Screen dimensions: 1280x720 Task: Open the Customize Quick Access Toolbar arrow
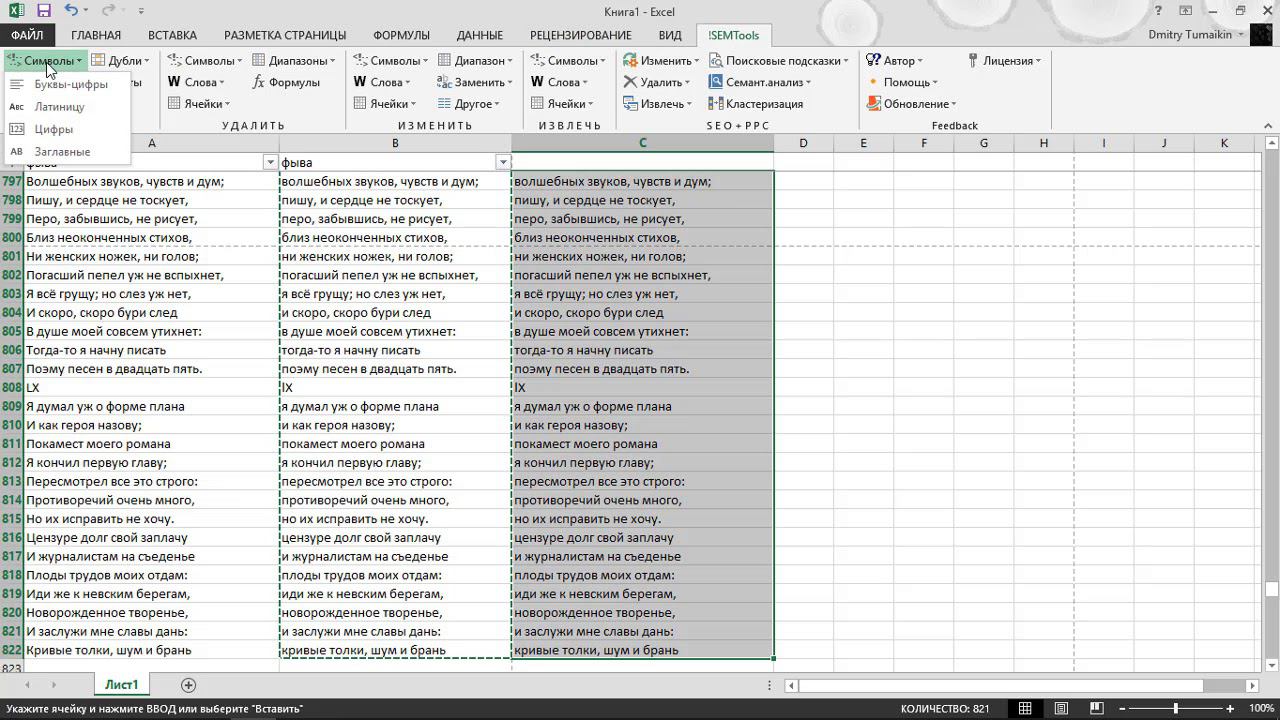coord(141,11)
